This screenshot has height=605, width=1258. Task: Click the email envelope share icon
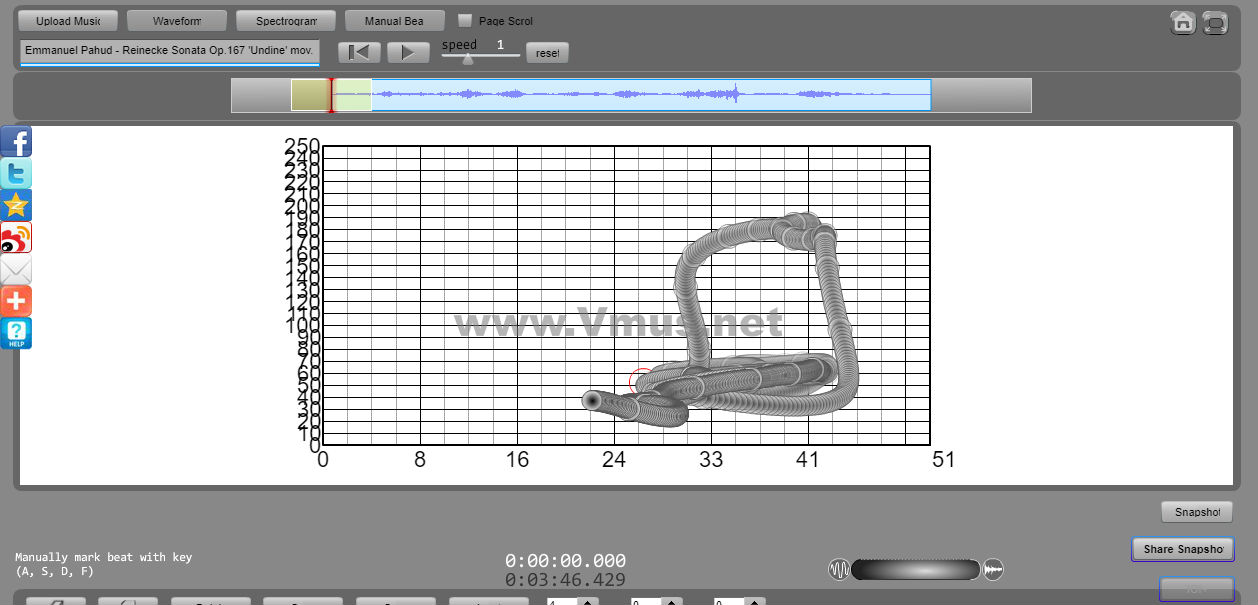16,270
